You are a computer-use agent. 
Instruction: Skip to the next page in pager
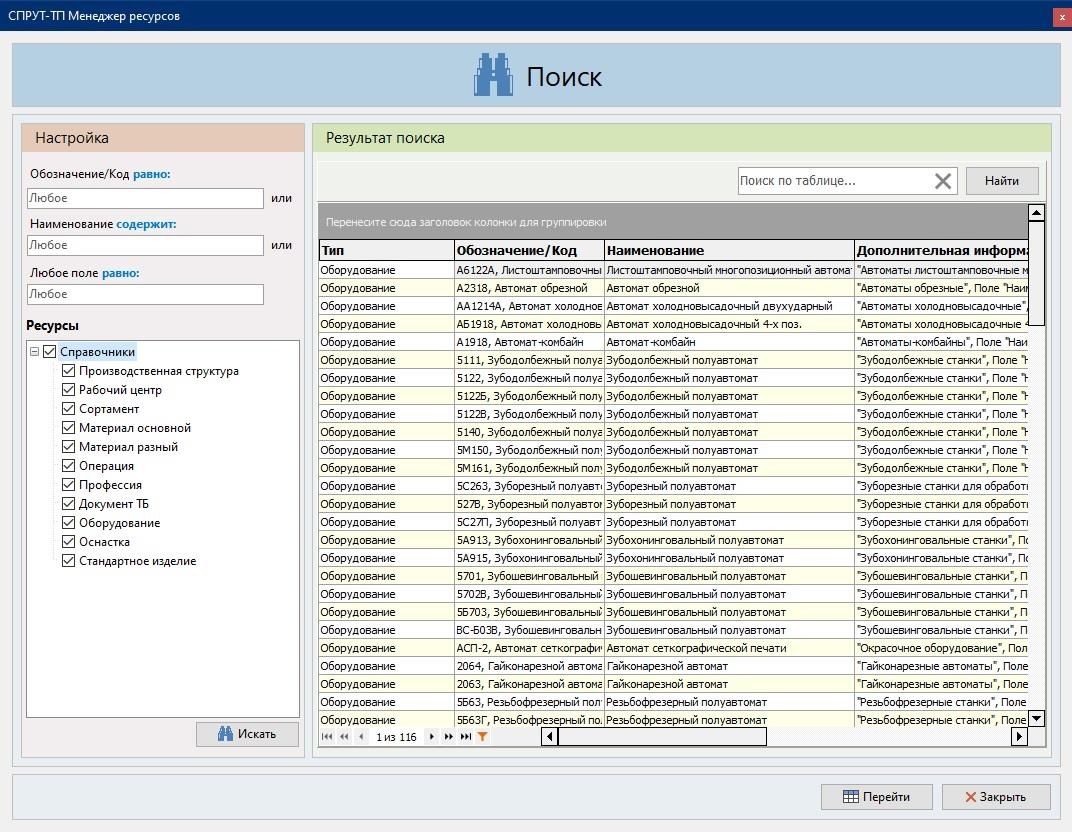[x=448, y=737]
